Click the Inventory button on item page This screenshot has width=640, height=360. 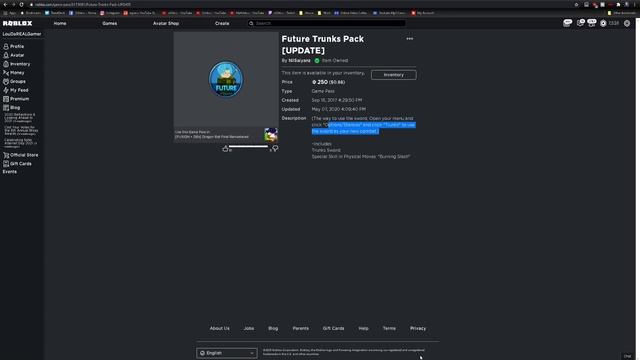(x=393, y=75)
